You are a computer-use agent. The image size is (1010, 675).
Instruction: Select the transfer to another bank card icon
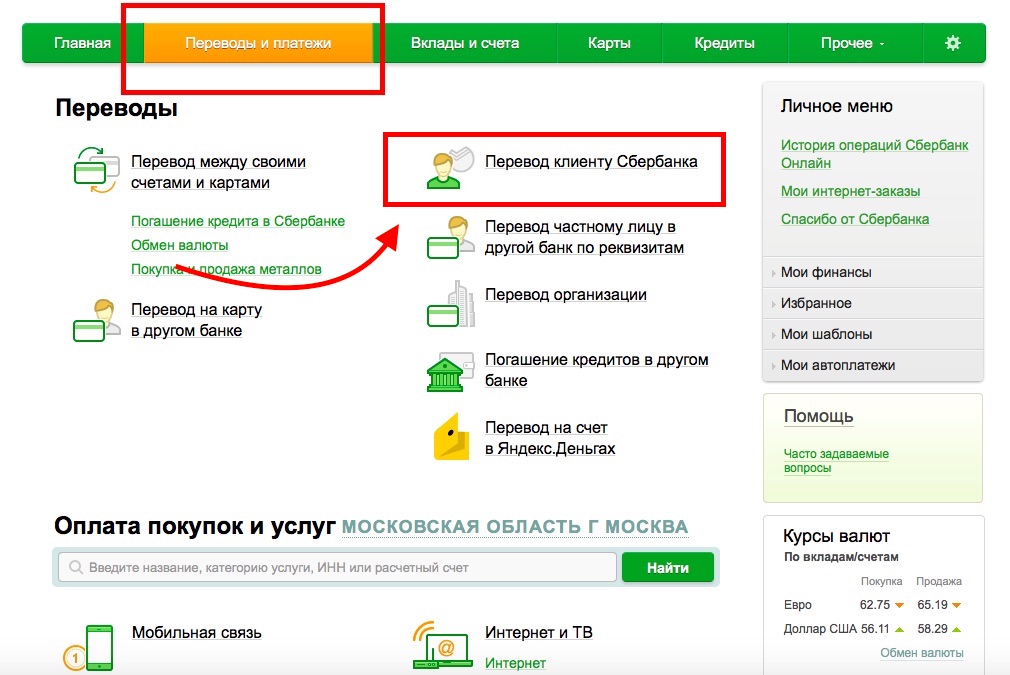(x=97, y=319)
